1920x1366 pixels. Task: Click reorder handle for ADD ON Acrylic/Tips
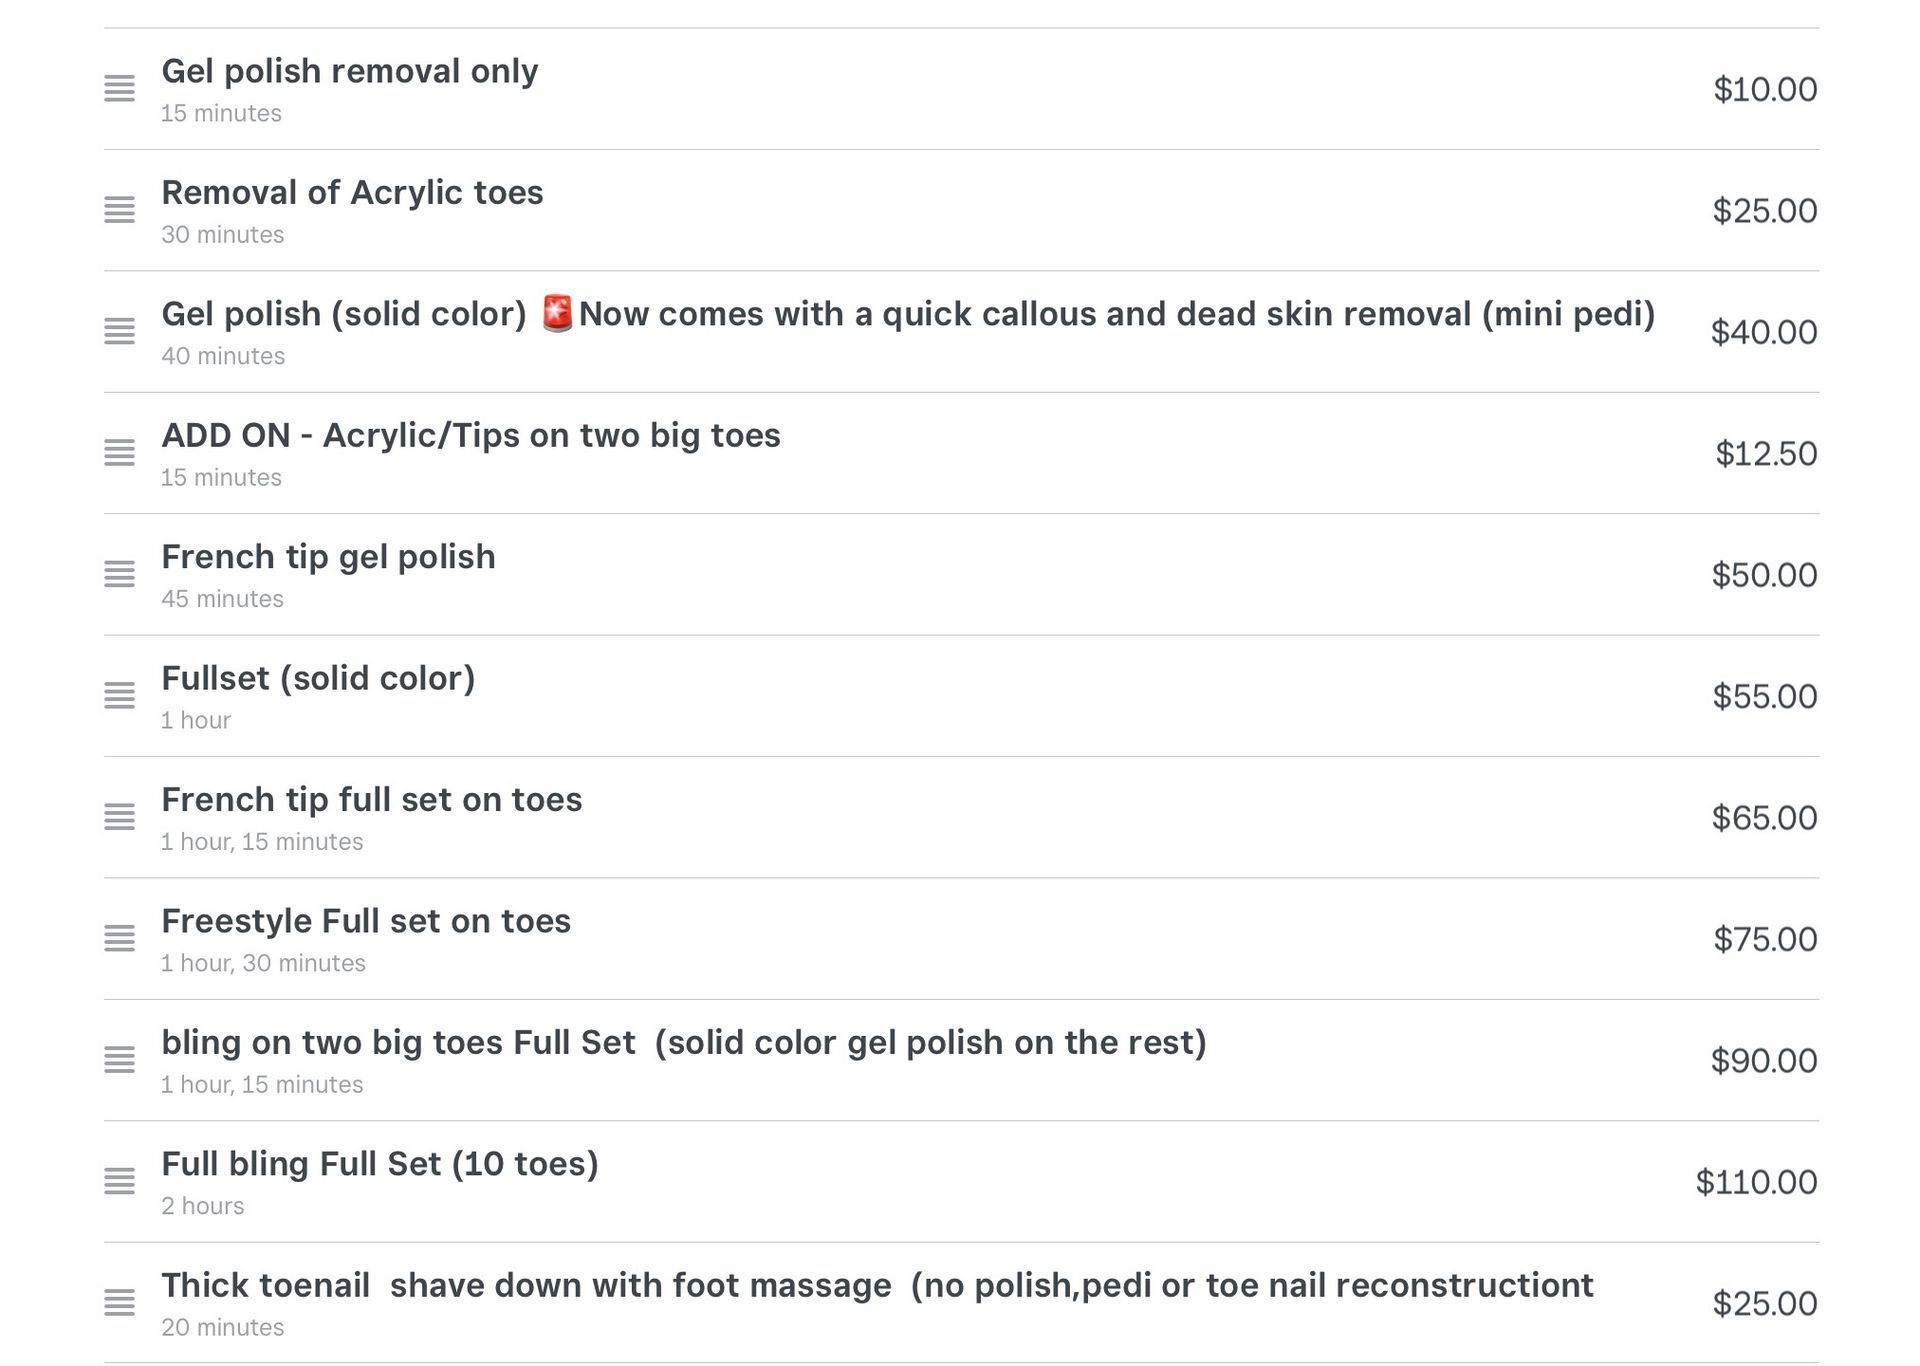pyautogui.click(x=119, y=453)
